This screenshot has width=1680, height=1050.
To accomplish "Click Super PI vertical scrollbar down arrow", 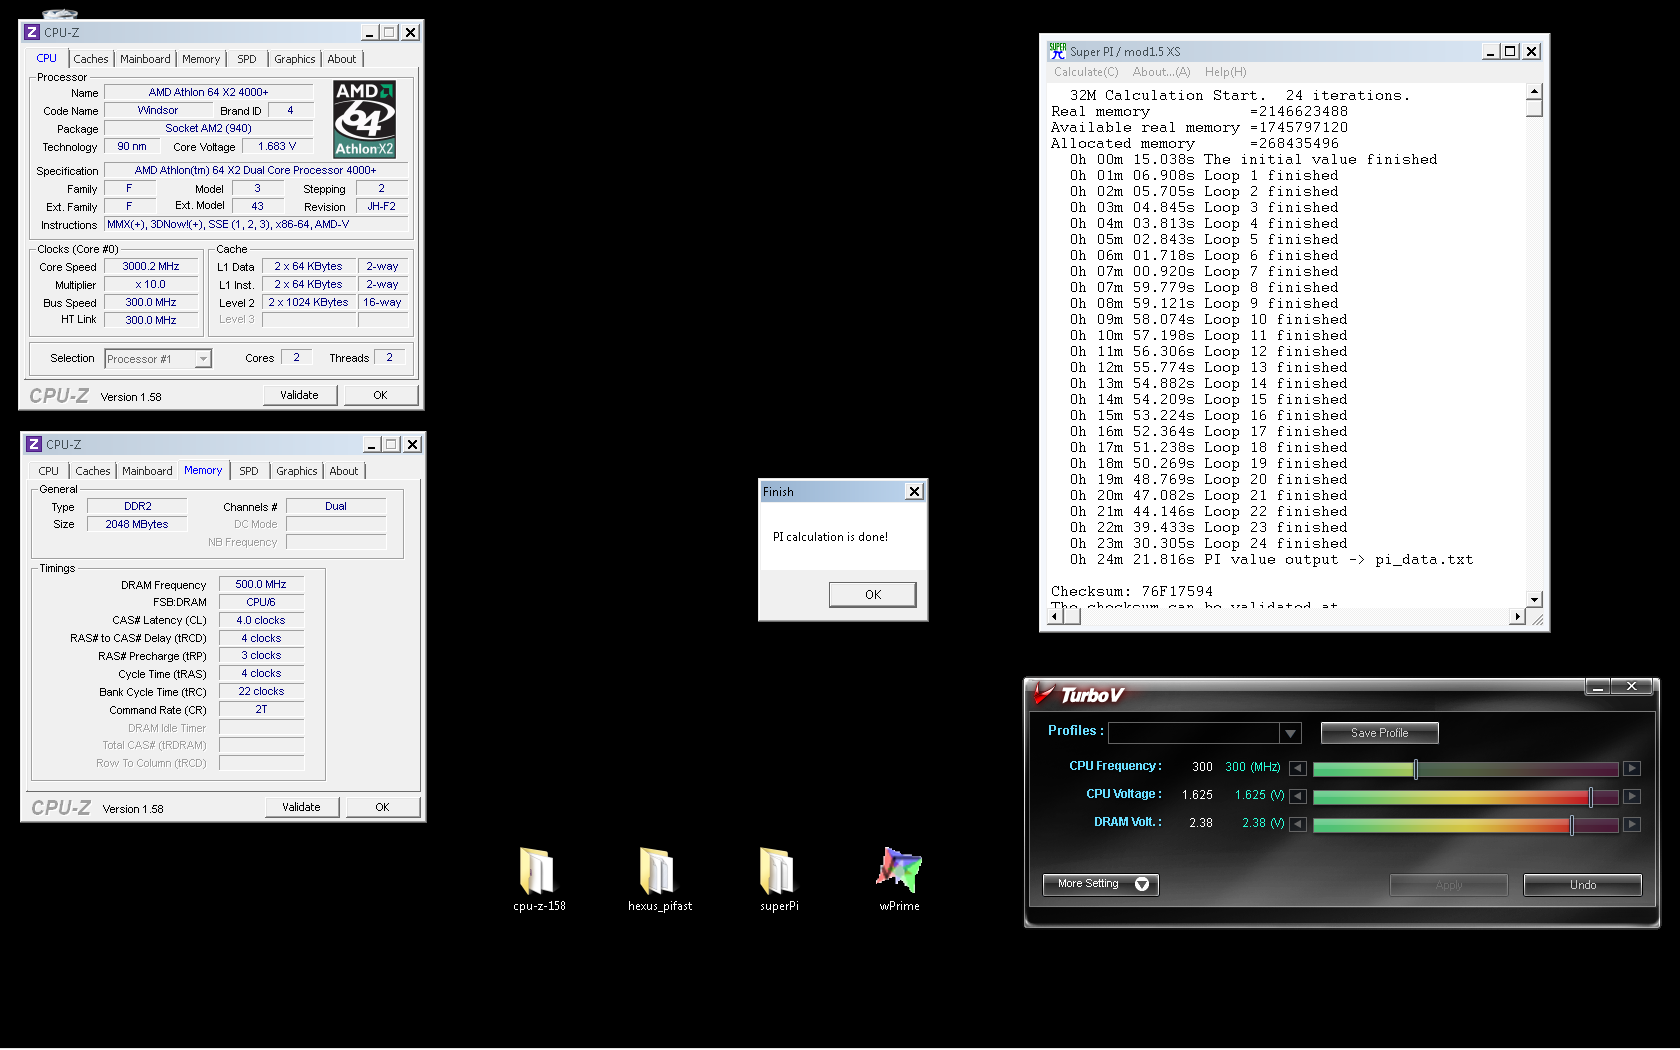I will tap(1535, 599).
